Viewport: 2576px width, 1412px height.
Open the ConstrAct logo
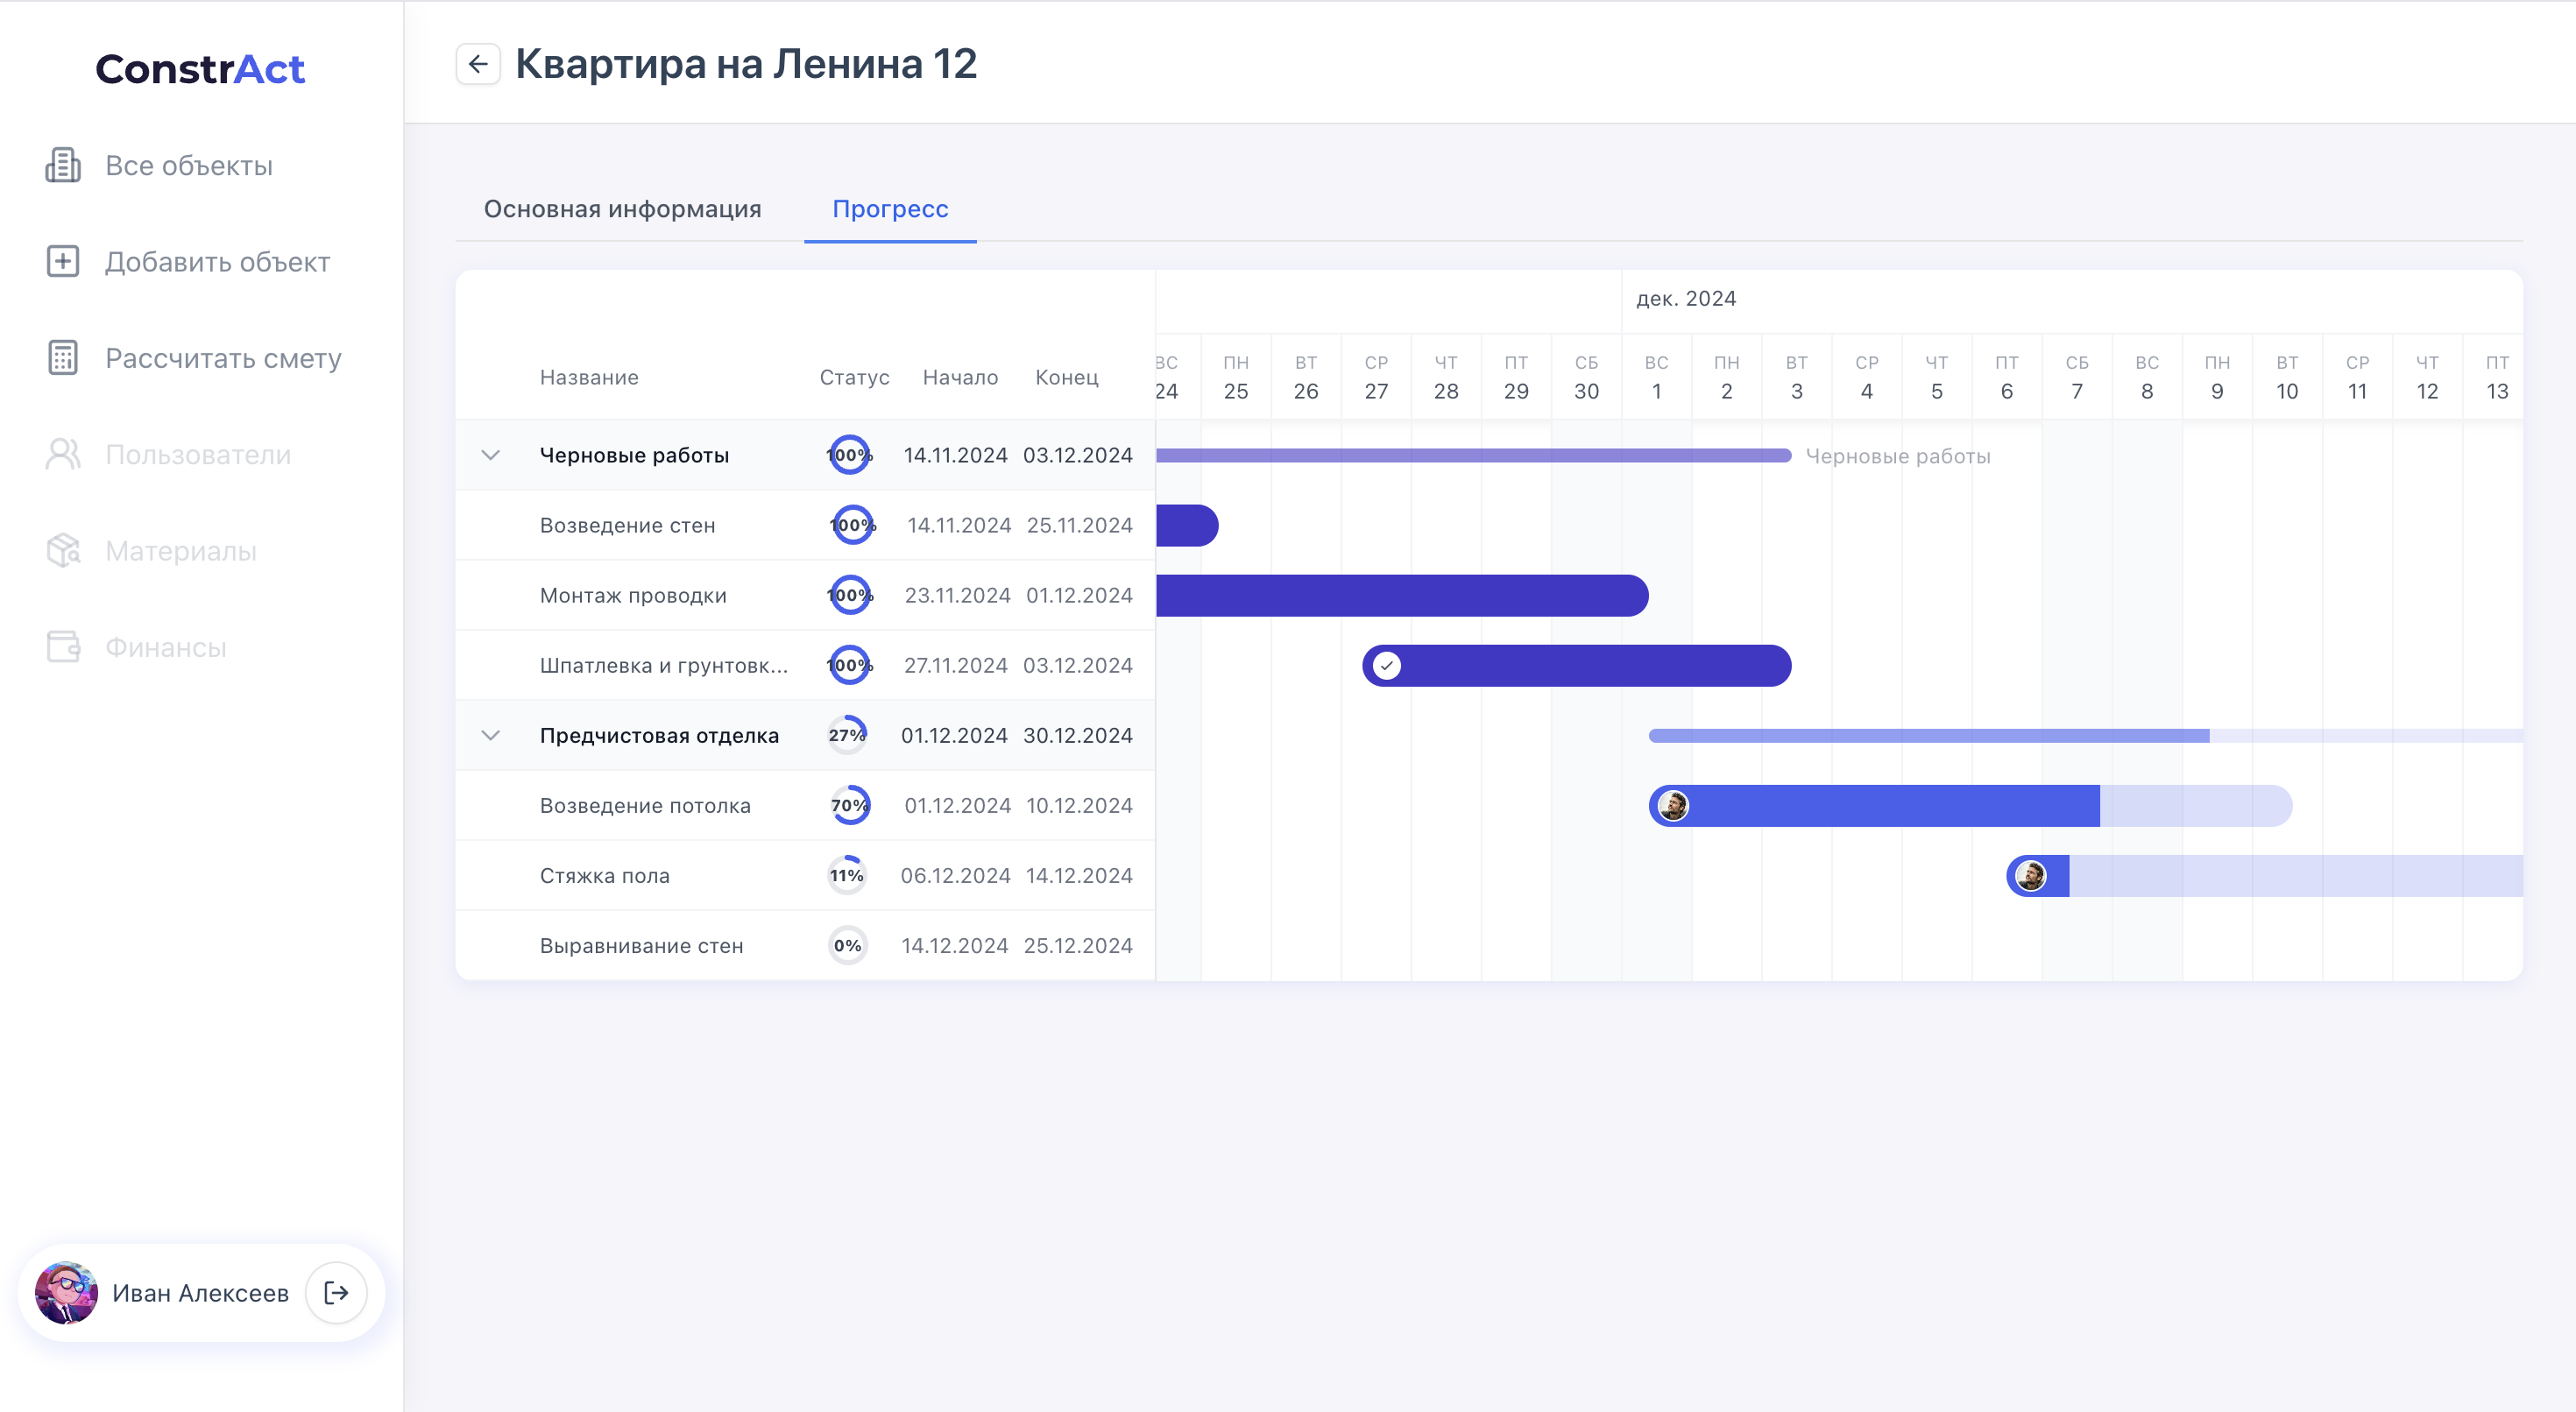tap(200, 69)
